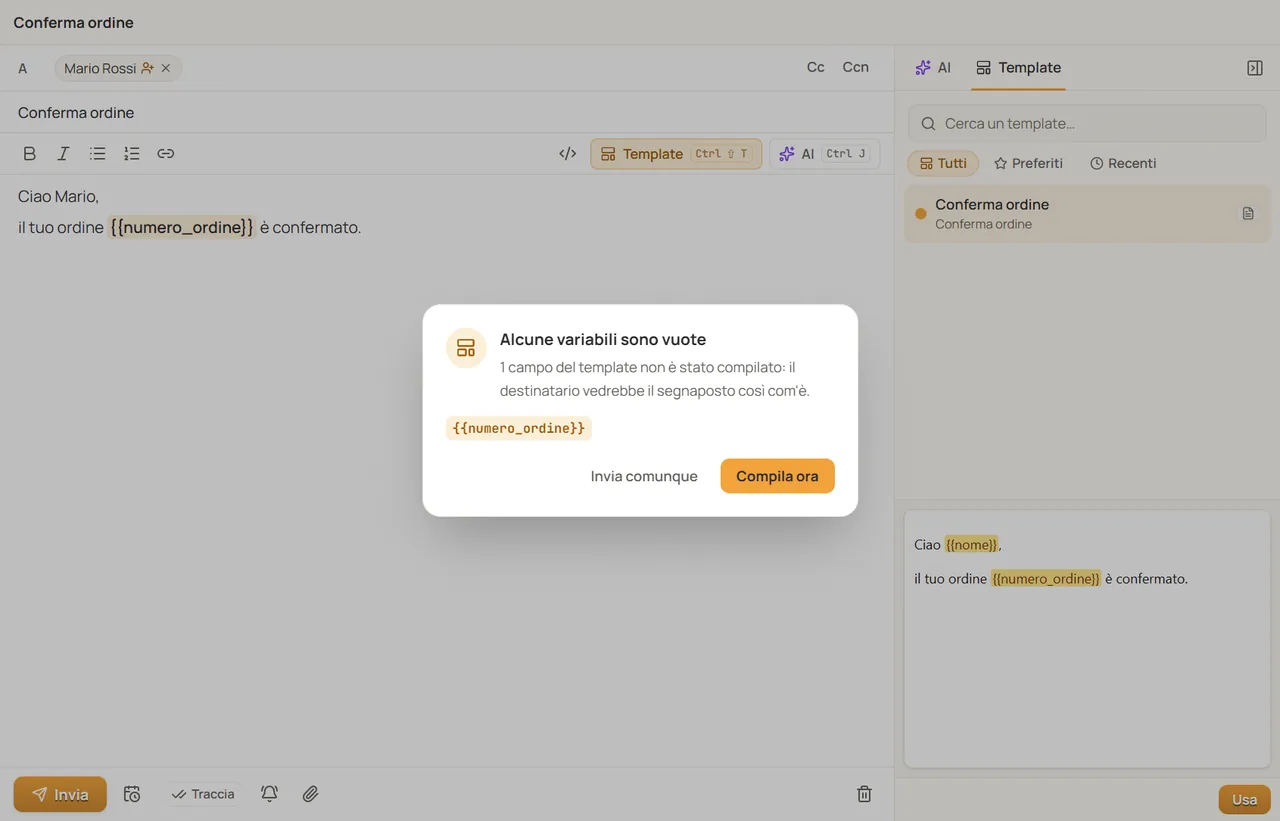Viewport: 1280px width, 821px height.
Task: Click the Template toolbar button
Action: click(676, 154)
